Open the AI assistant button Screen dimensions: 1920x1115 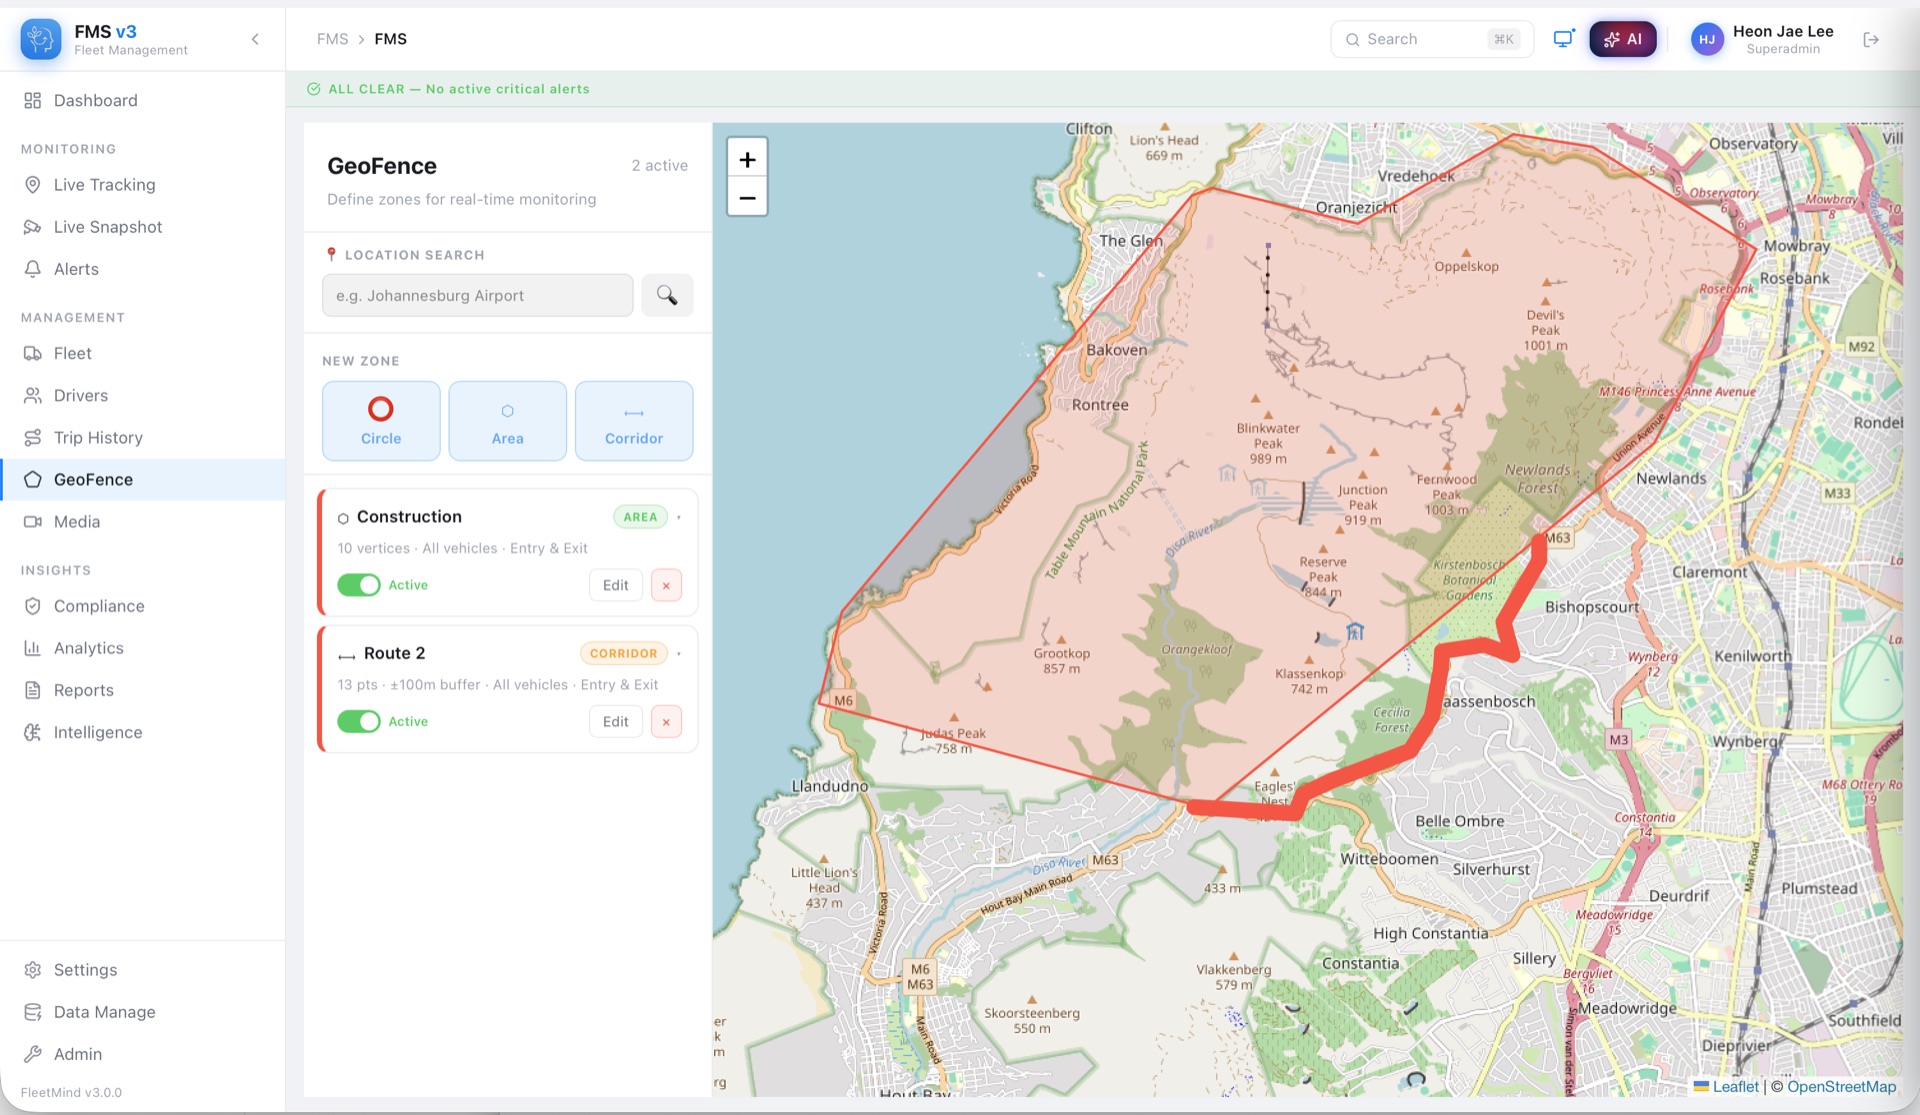coord(1622,39)
